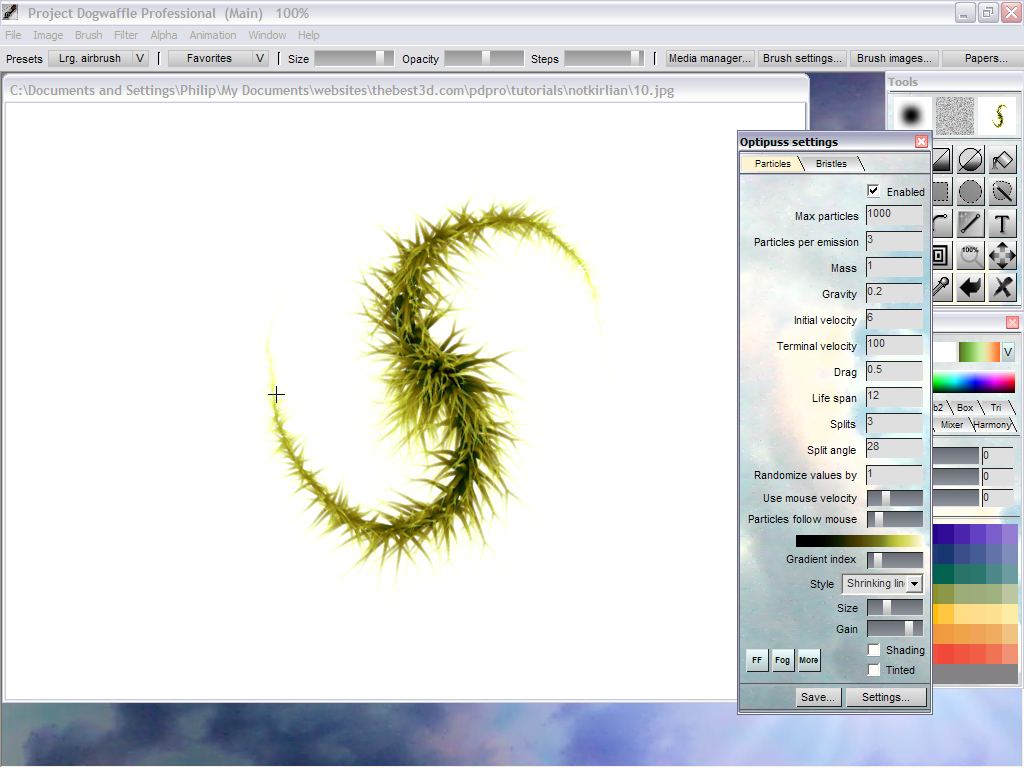Pick the Pan move arrows tool

point(1002,256)
